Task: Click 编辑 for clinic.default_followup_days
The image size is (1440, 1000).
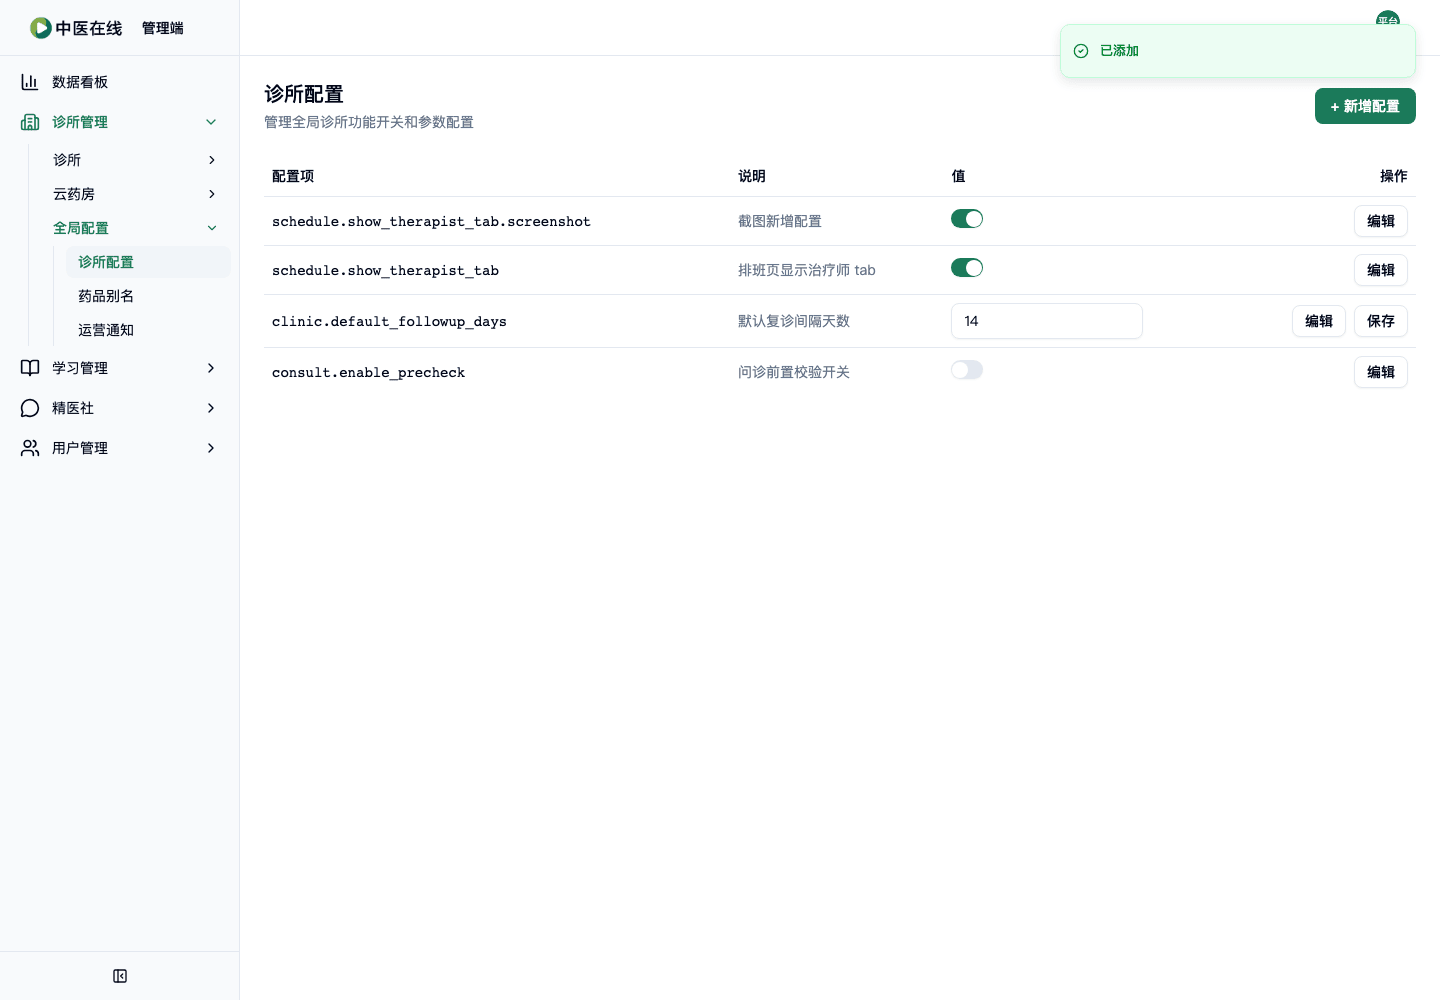Action: click(1319, 321)
